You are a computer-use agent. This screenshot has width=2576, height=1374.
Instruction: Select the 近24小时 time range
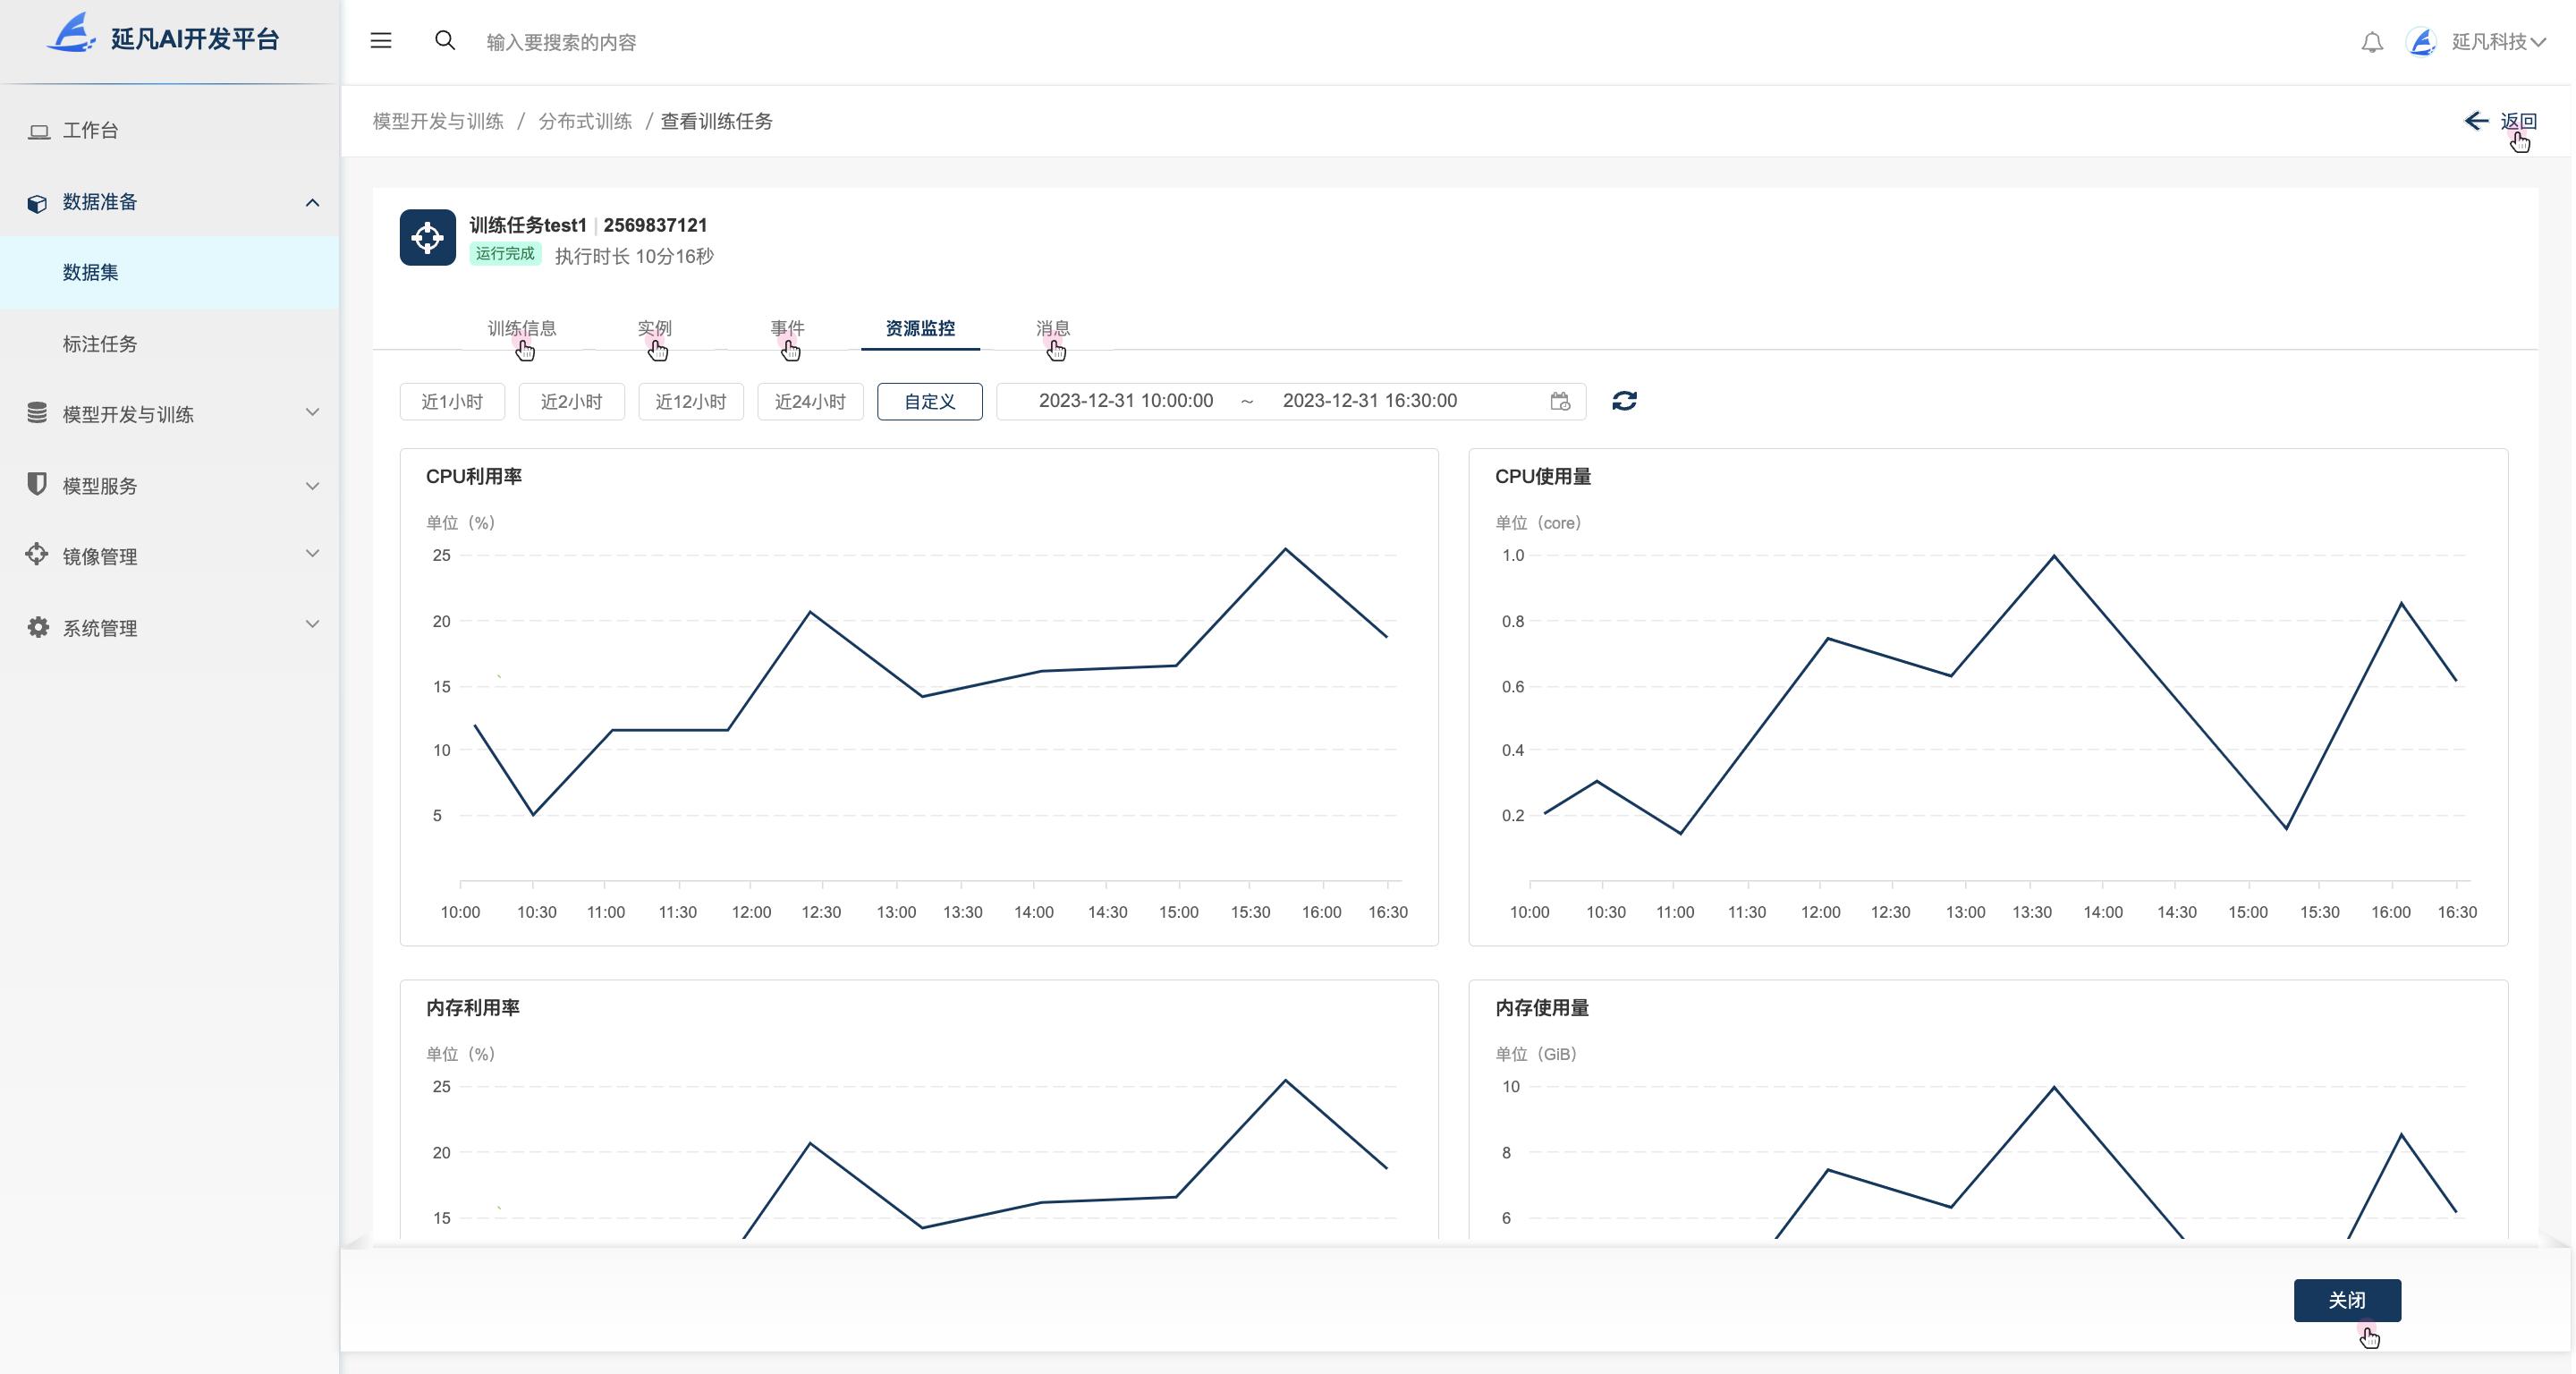coord(810,402)
